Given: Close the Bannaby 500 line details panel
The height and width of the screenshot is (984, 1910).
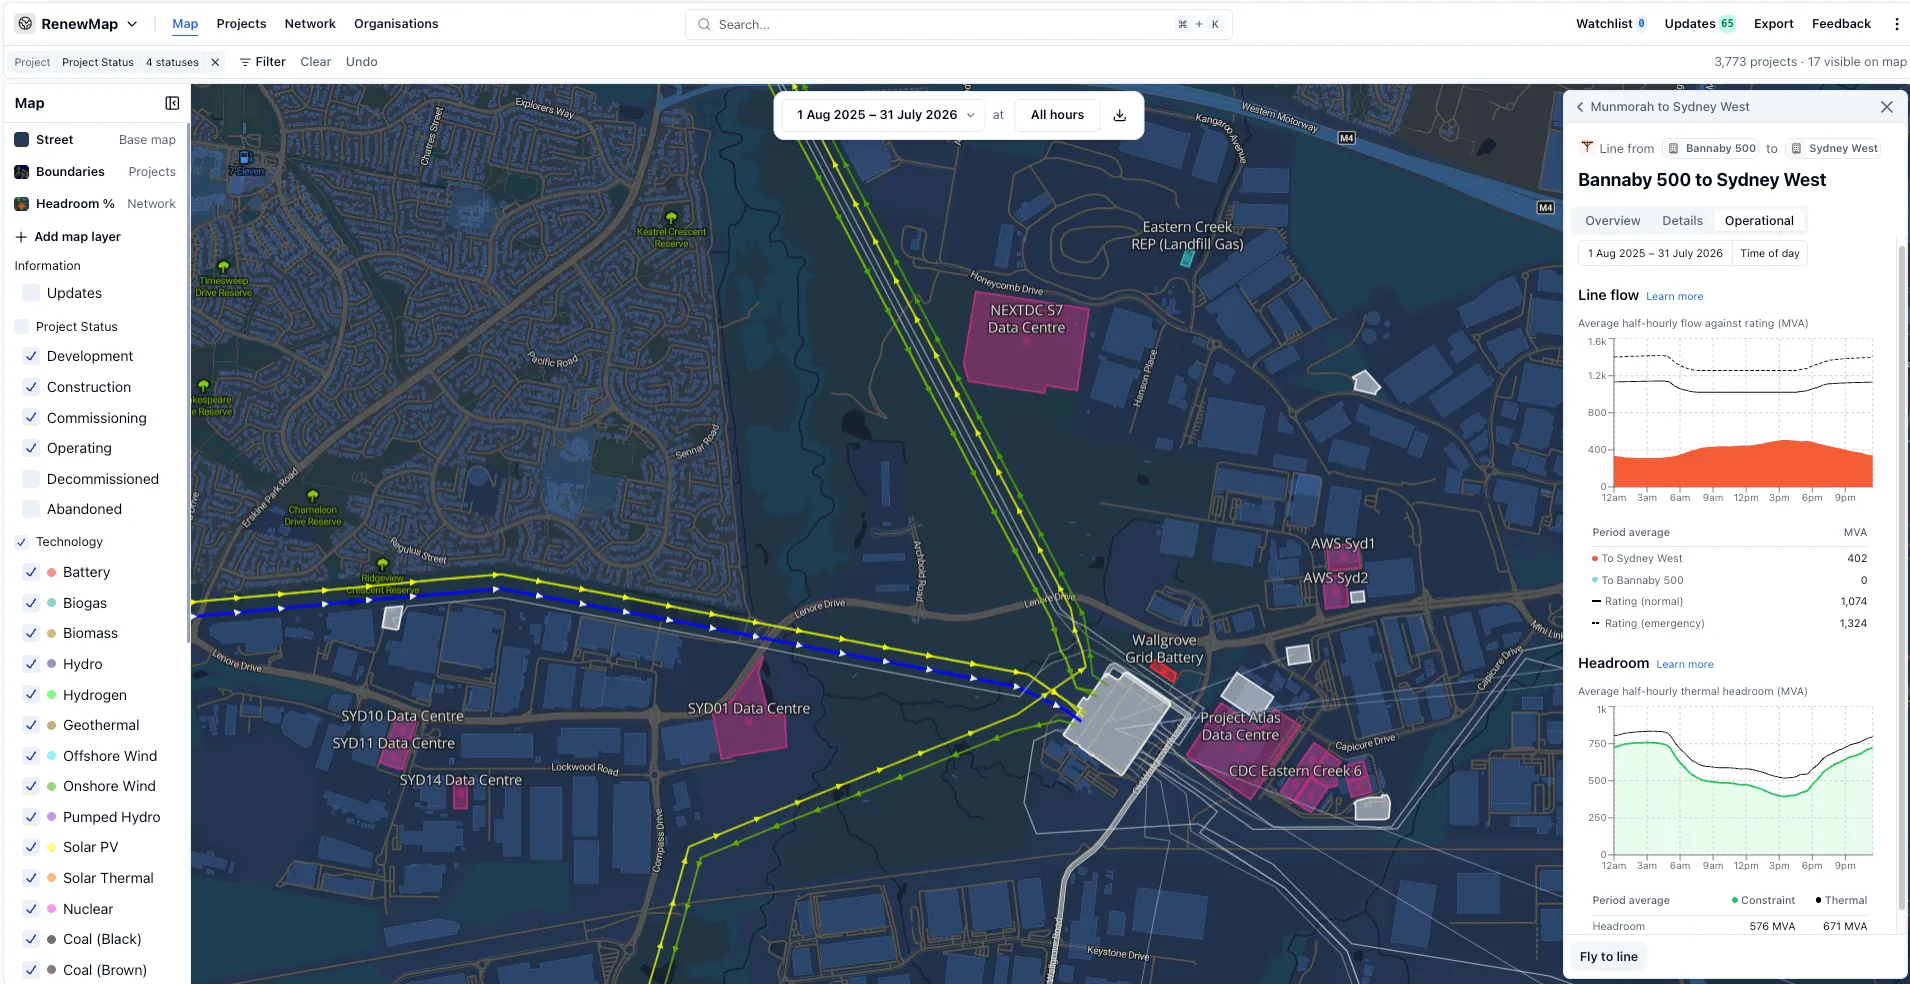Looking at the screenshot, I should [1886, 107].
